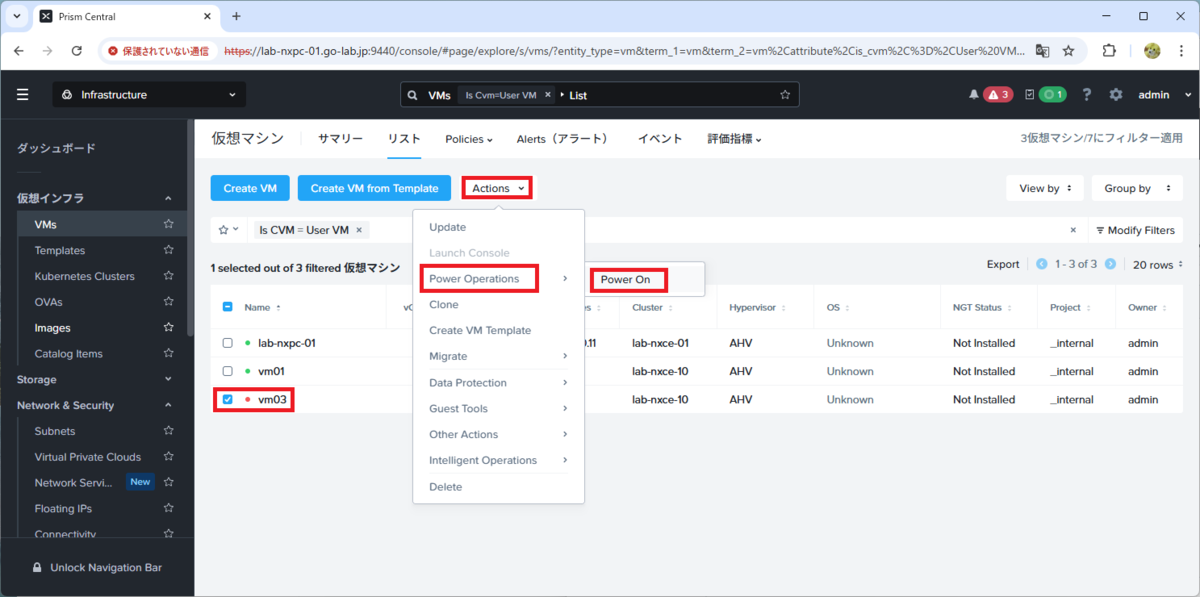Image resolution: width=1200 pixels, height=597 pixels.
Task: Open the green tasks badge showing 1
Action: pos(1052,95)
